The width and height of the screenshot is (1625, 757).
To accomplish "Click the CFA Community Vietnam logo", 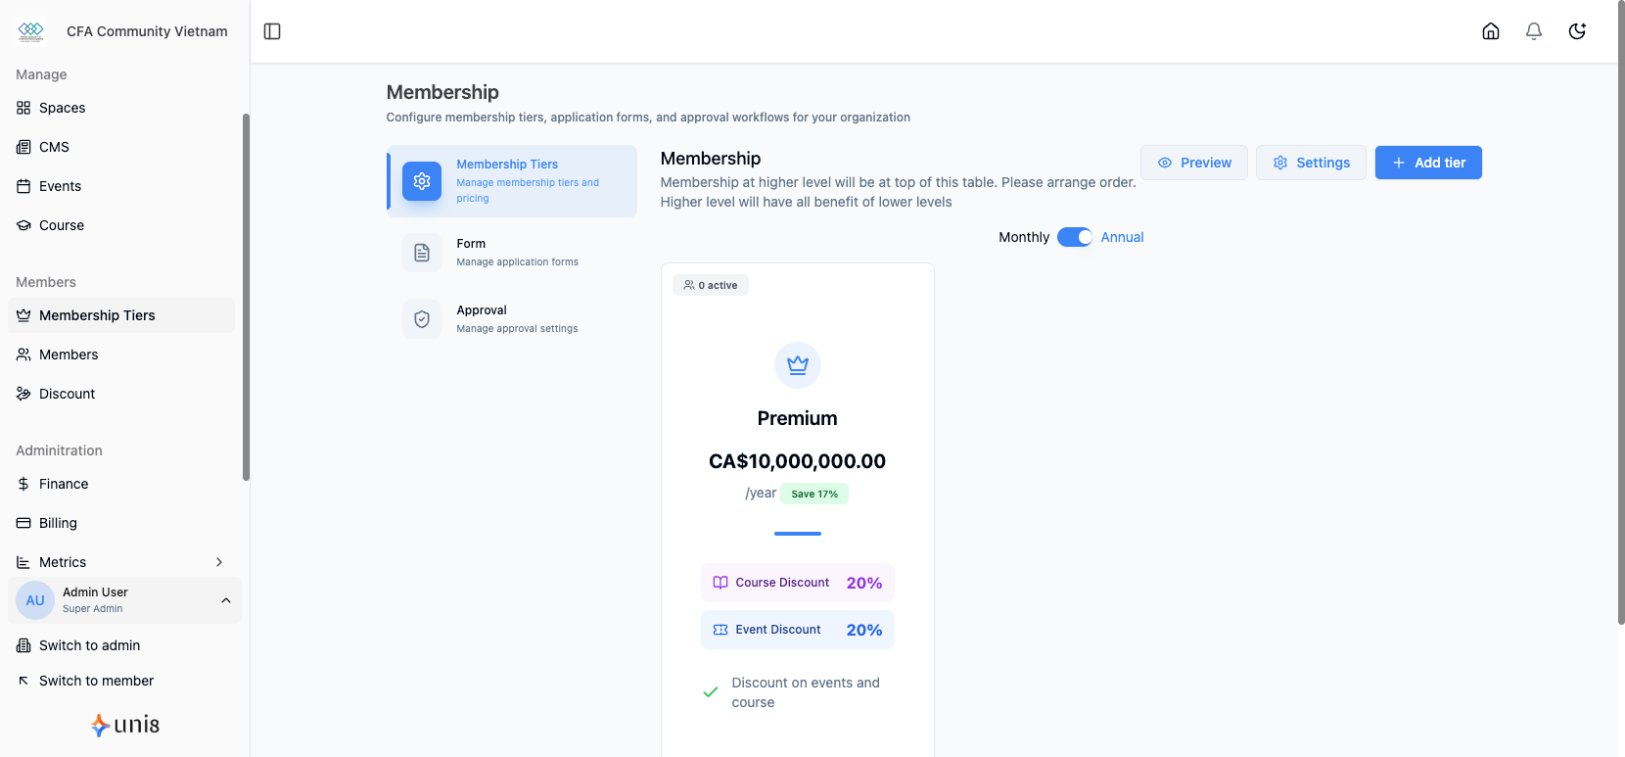I will 31,31.
